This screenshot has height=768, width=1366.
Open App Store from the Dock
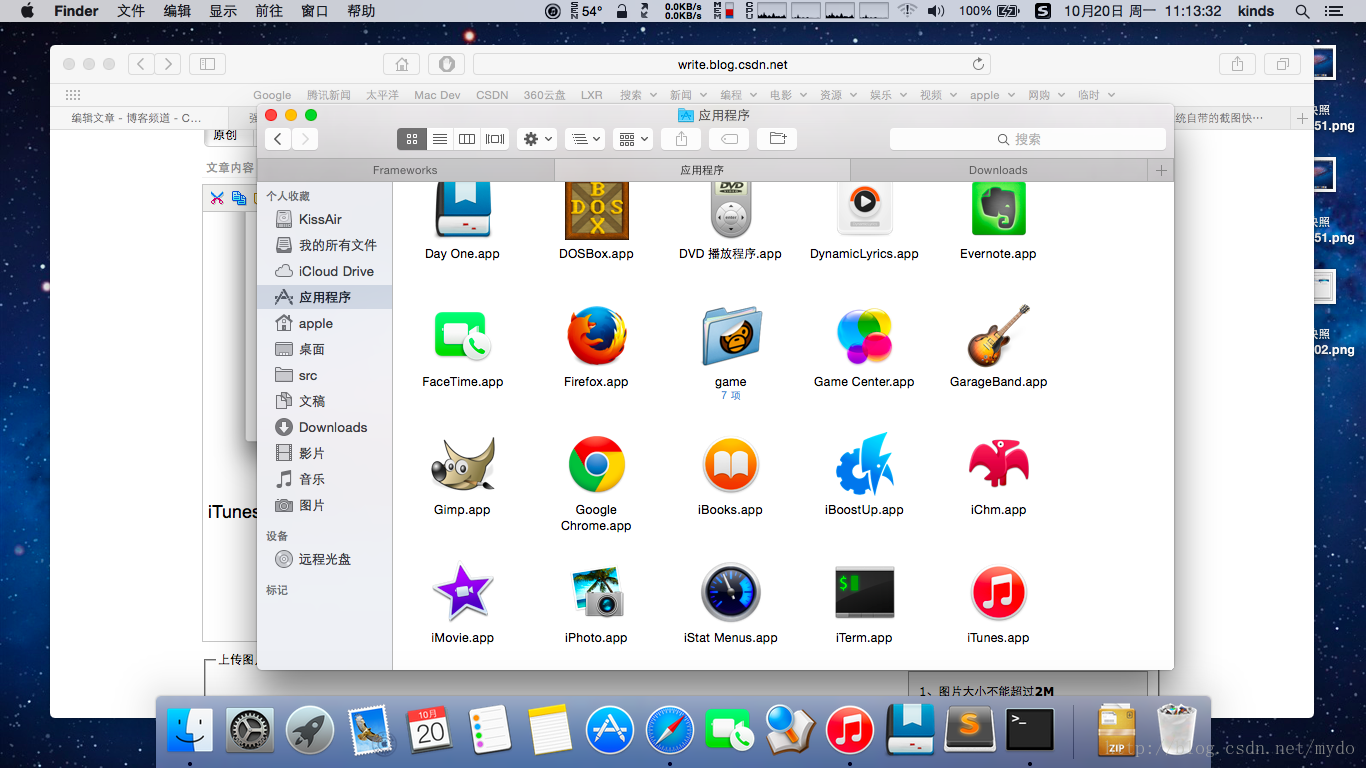(x=610, y=730)
